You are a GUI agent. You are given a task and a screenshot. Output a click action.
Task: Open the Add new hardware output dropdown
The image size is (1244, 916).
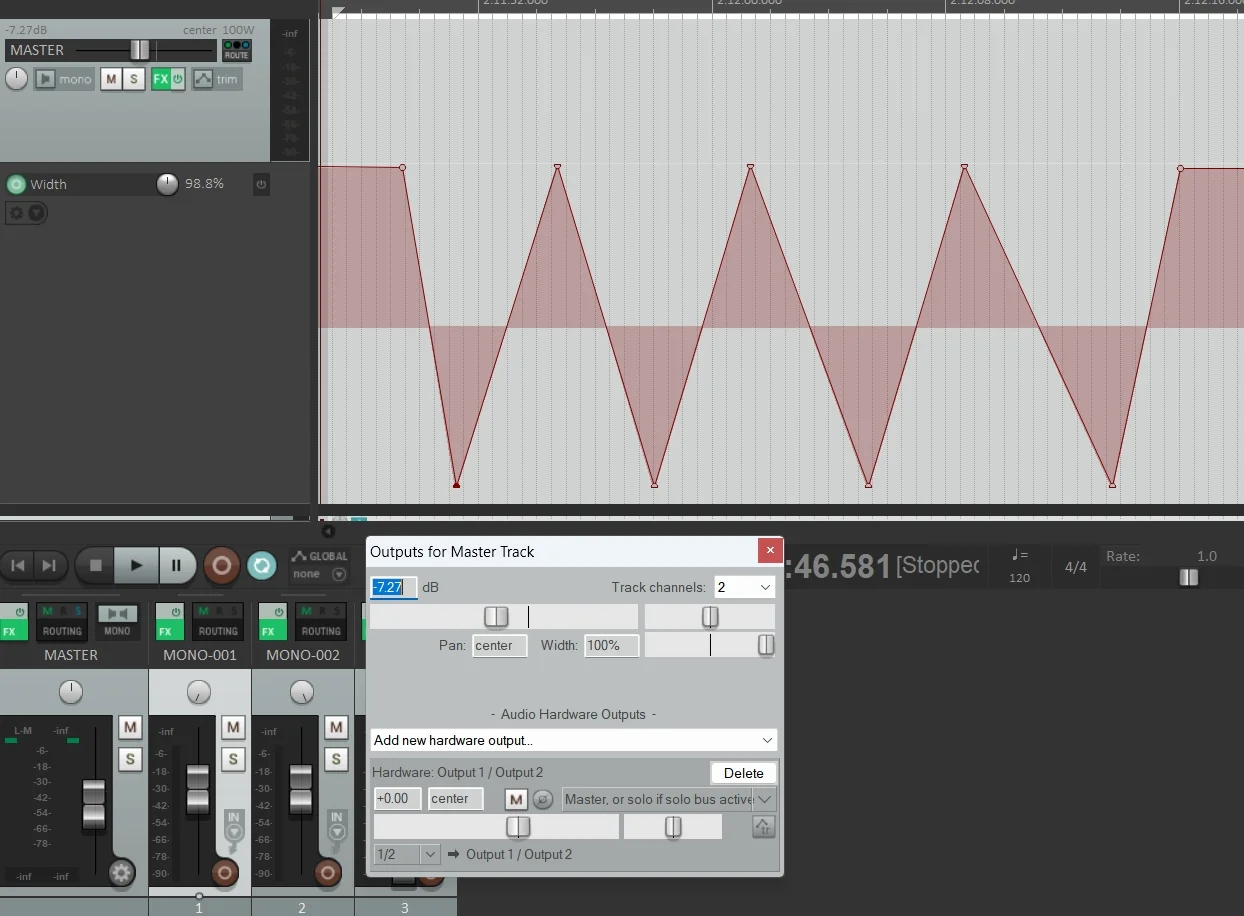pos(574,740)
